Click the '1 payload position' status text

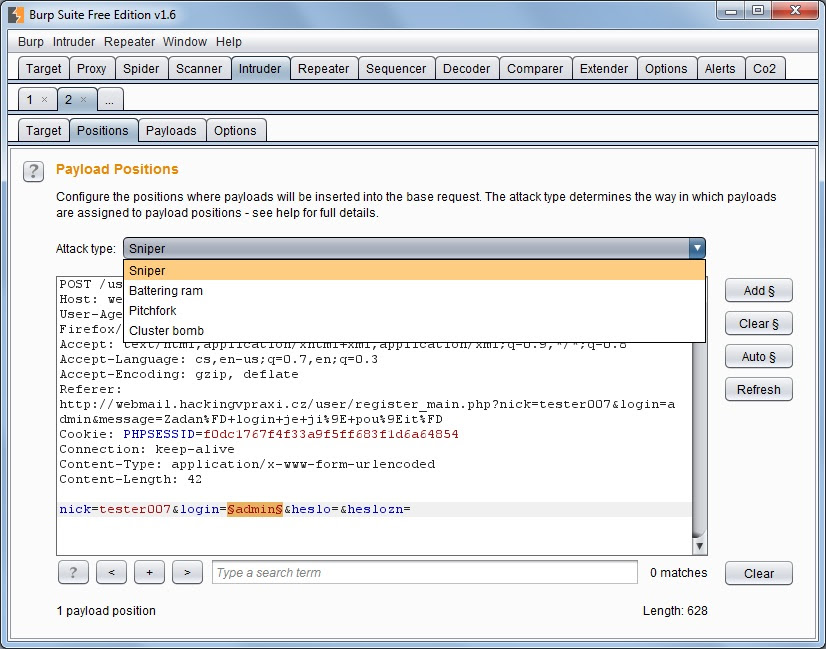tap(106, 611)
